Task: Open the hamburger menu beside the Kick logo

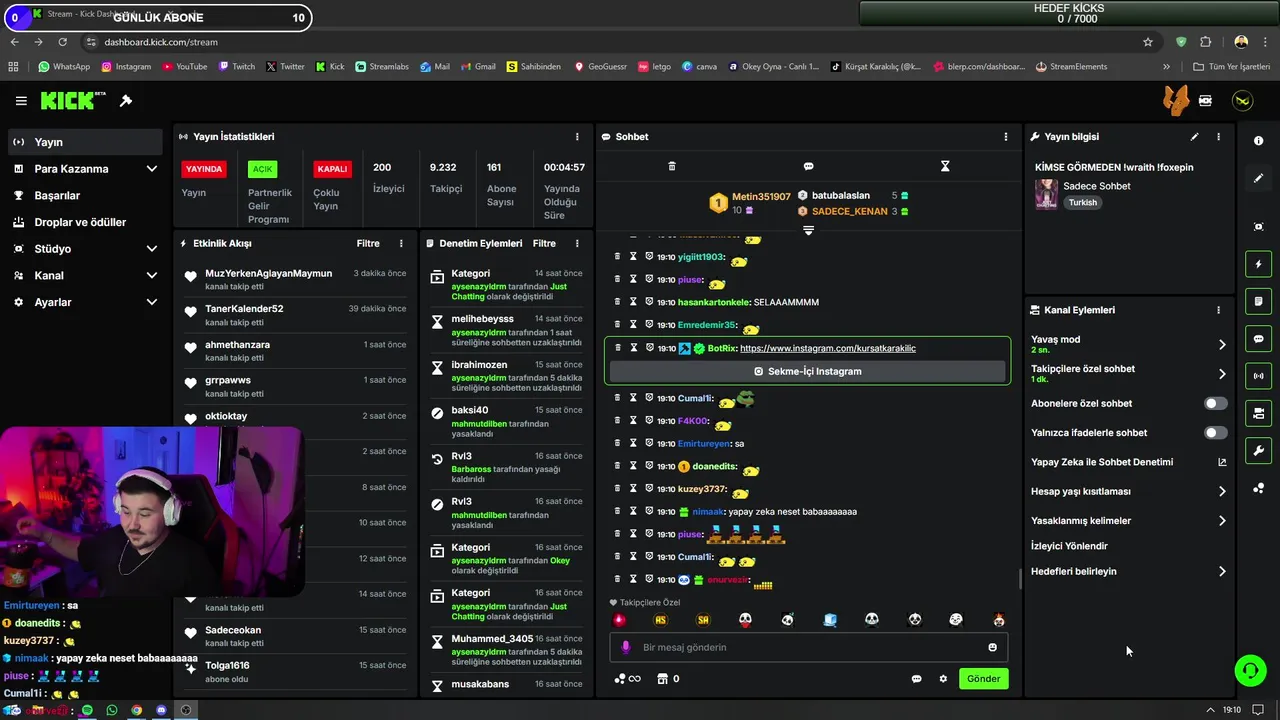Action: [x=21, y=101]
